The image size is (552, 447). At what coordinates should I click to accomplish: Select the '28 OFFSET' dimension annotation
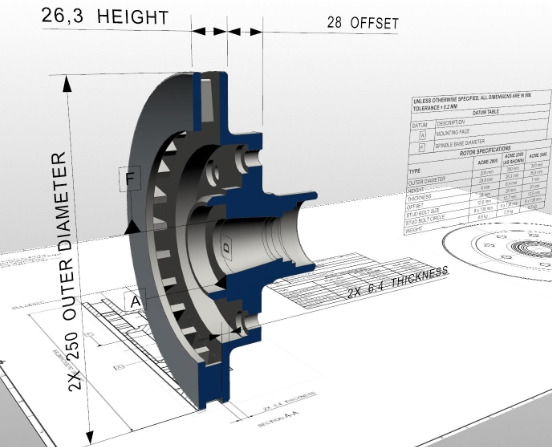click(x=363, y=23)
